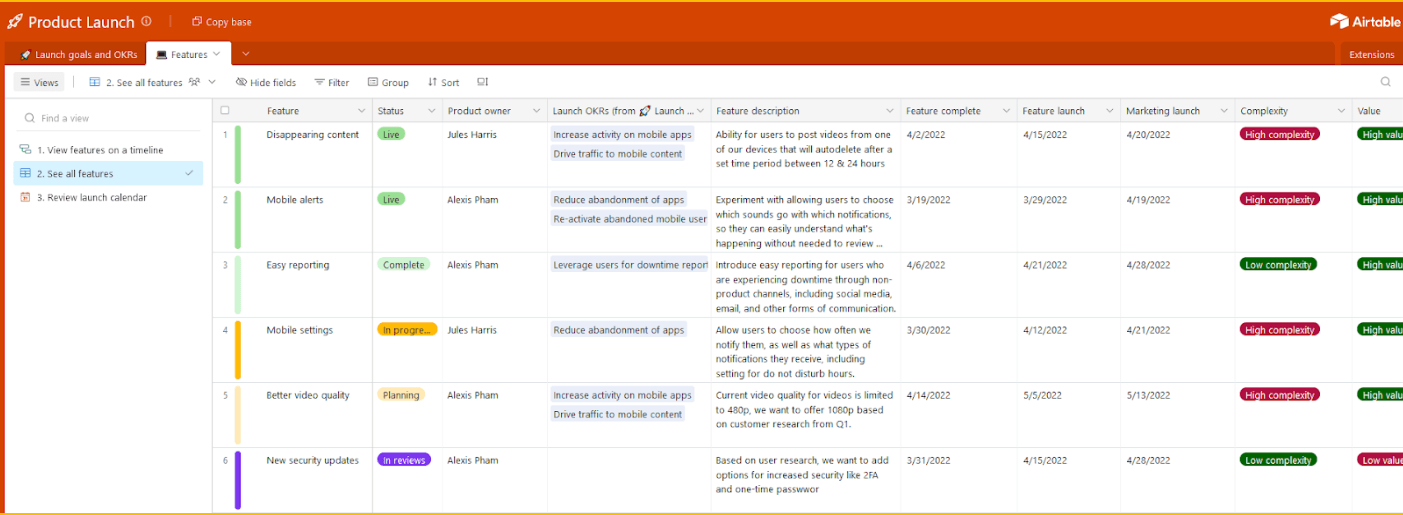Click the purple color bar on row 6

pos(238,480)
